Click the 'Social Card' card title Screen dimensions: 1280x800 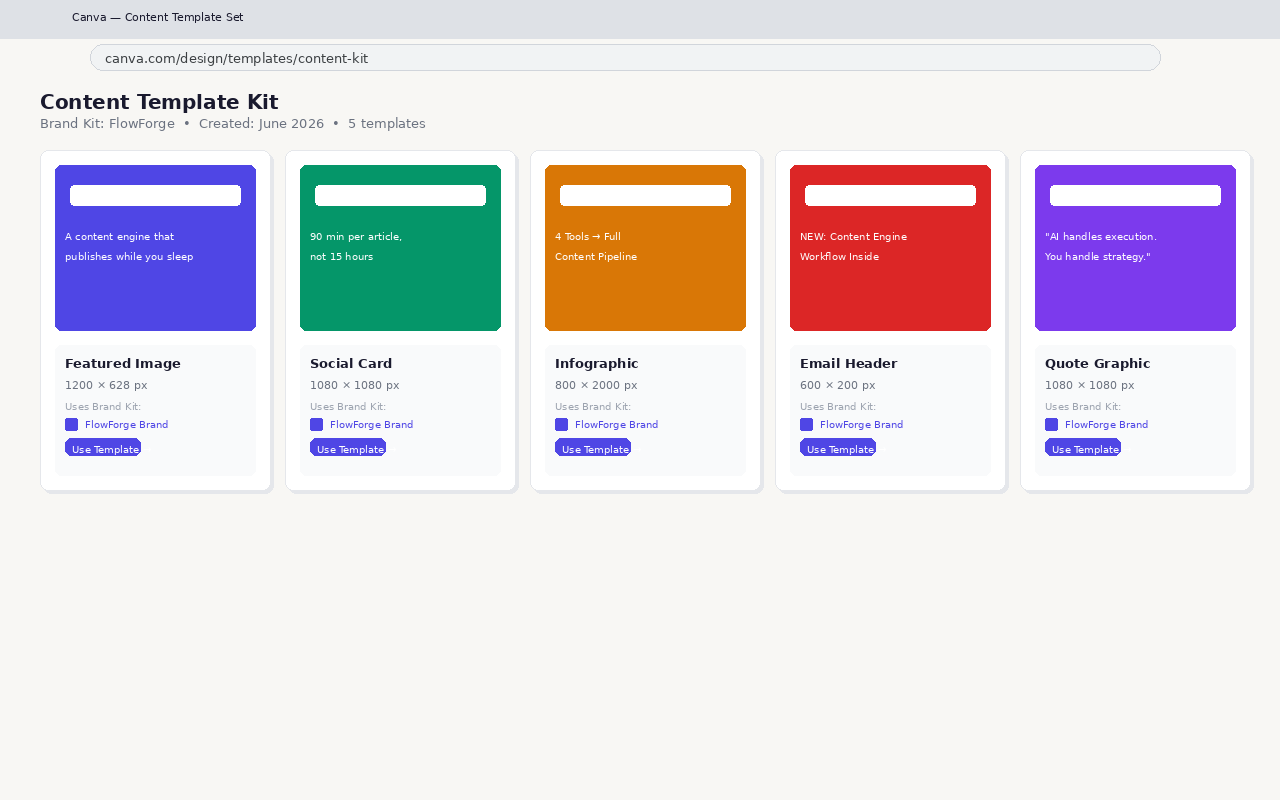tap(351, 363)
